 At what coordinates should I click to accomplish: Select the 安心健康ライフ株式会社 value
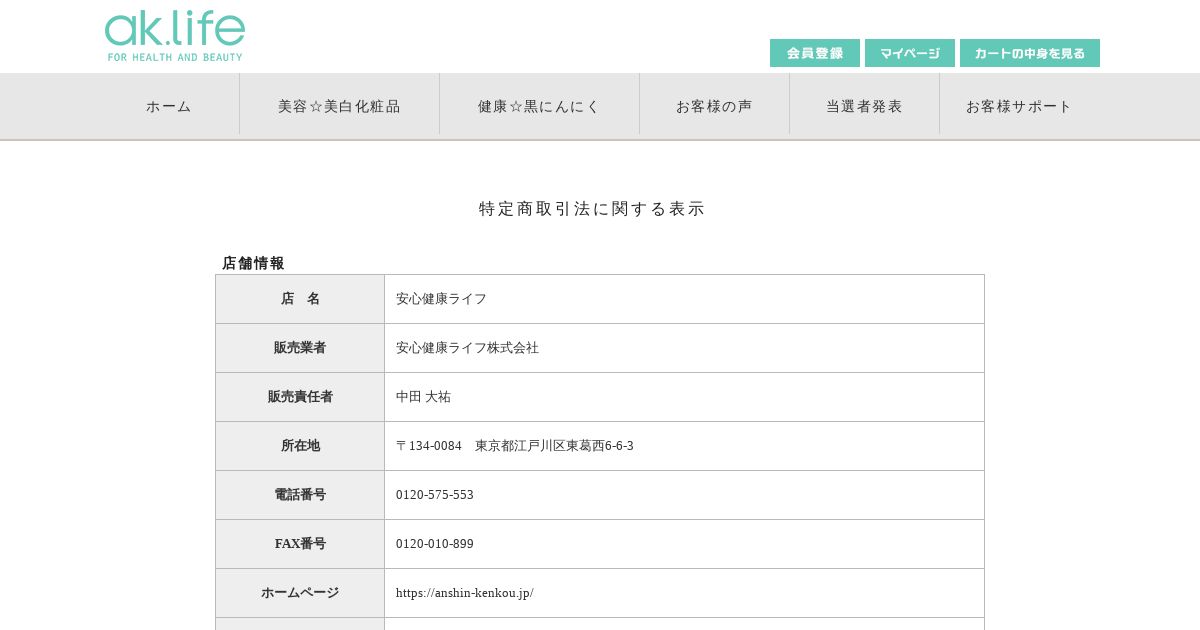467,348
